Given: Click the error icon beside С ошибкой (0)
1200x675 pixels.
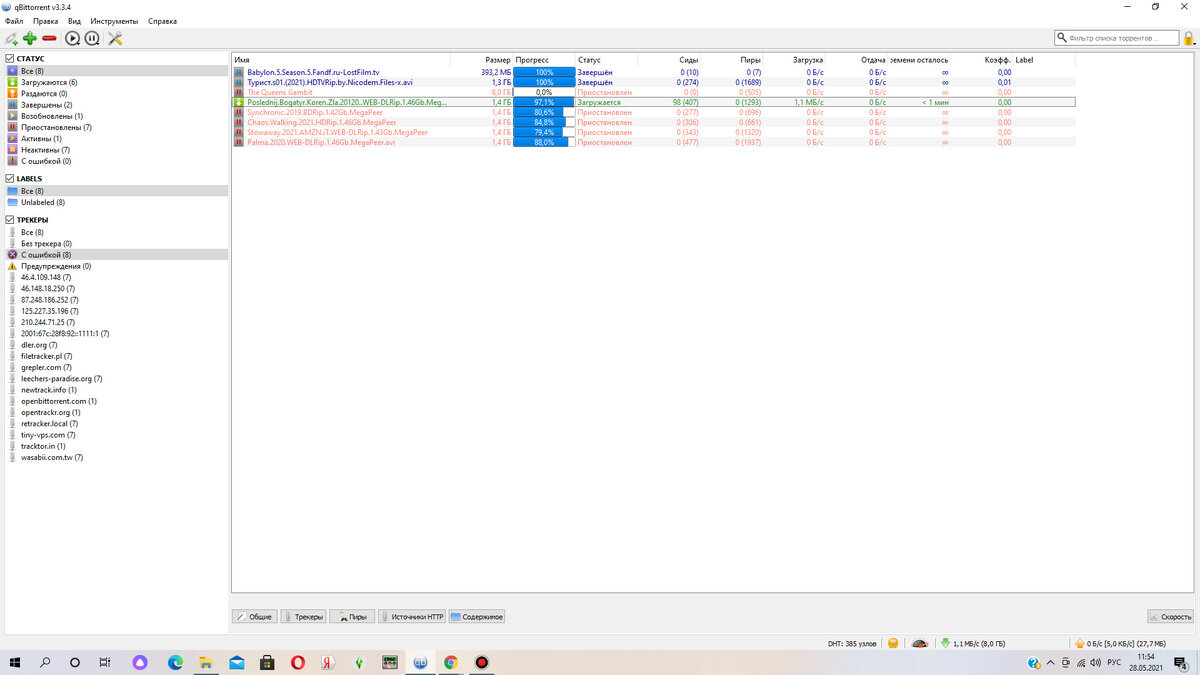Looking at the screenshot, I should 12,161.
